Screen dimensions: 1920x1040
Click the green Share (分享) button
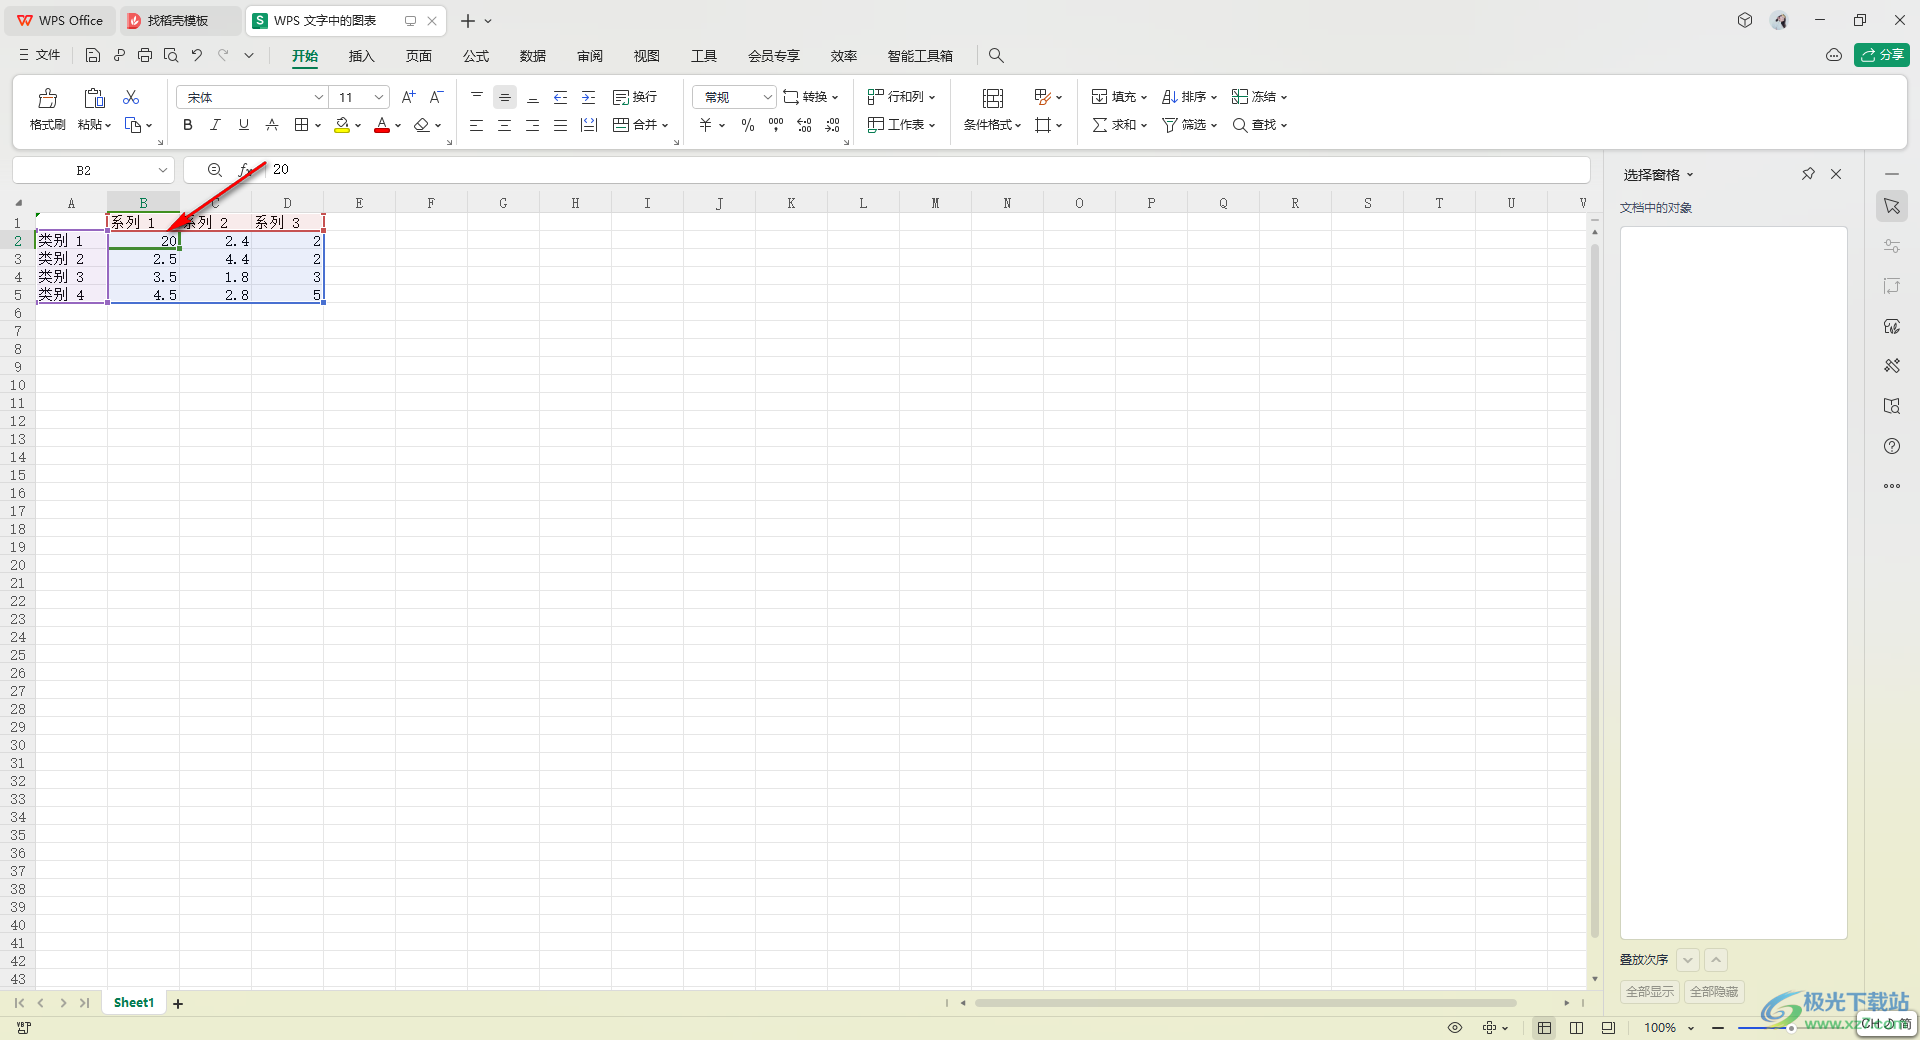pos(1882,55)
